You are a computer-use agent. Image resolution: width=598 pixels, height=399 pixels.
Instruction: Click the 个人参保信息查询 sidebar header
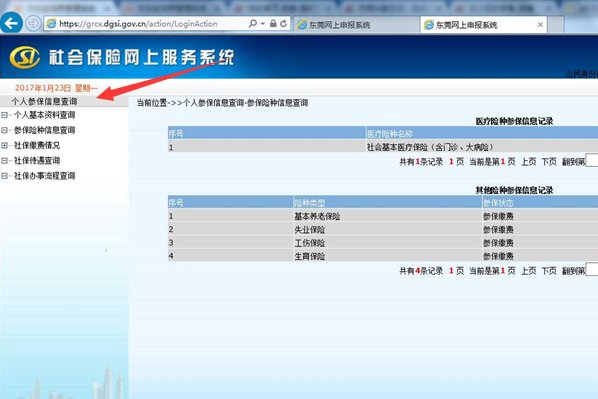tap(44, 101)
